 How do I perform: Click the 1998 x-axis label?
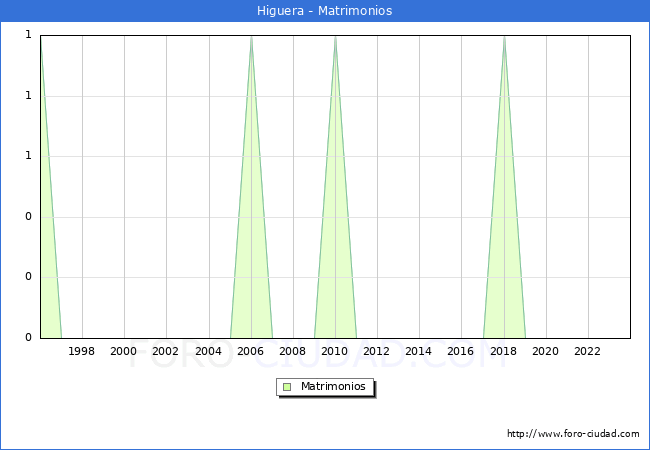[x=82, y=351]
